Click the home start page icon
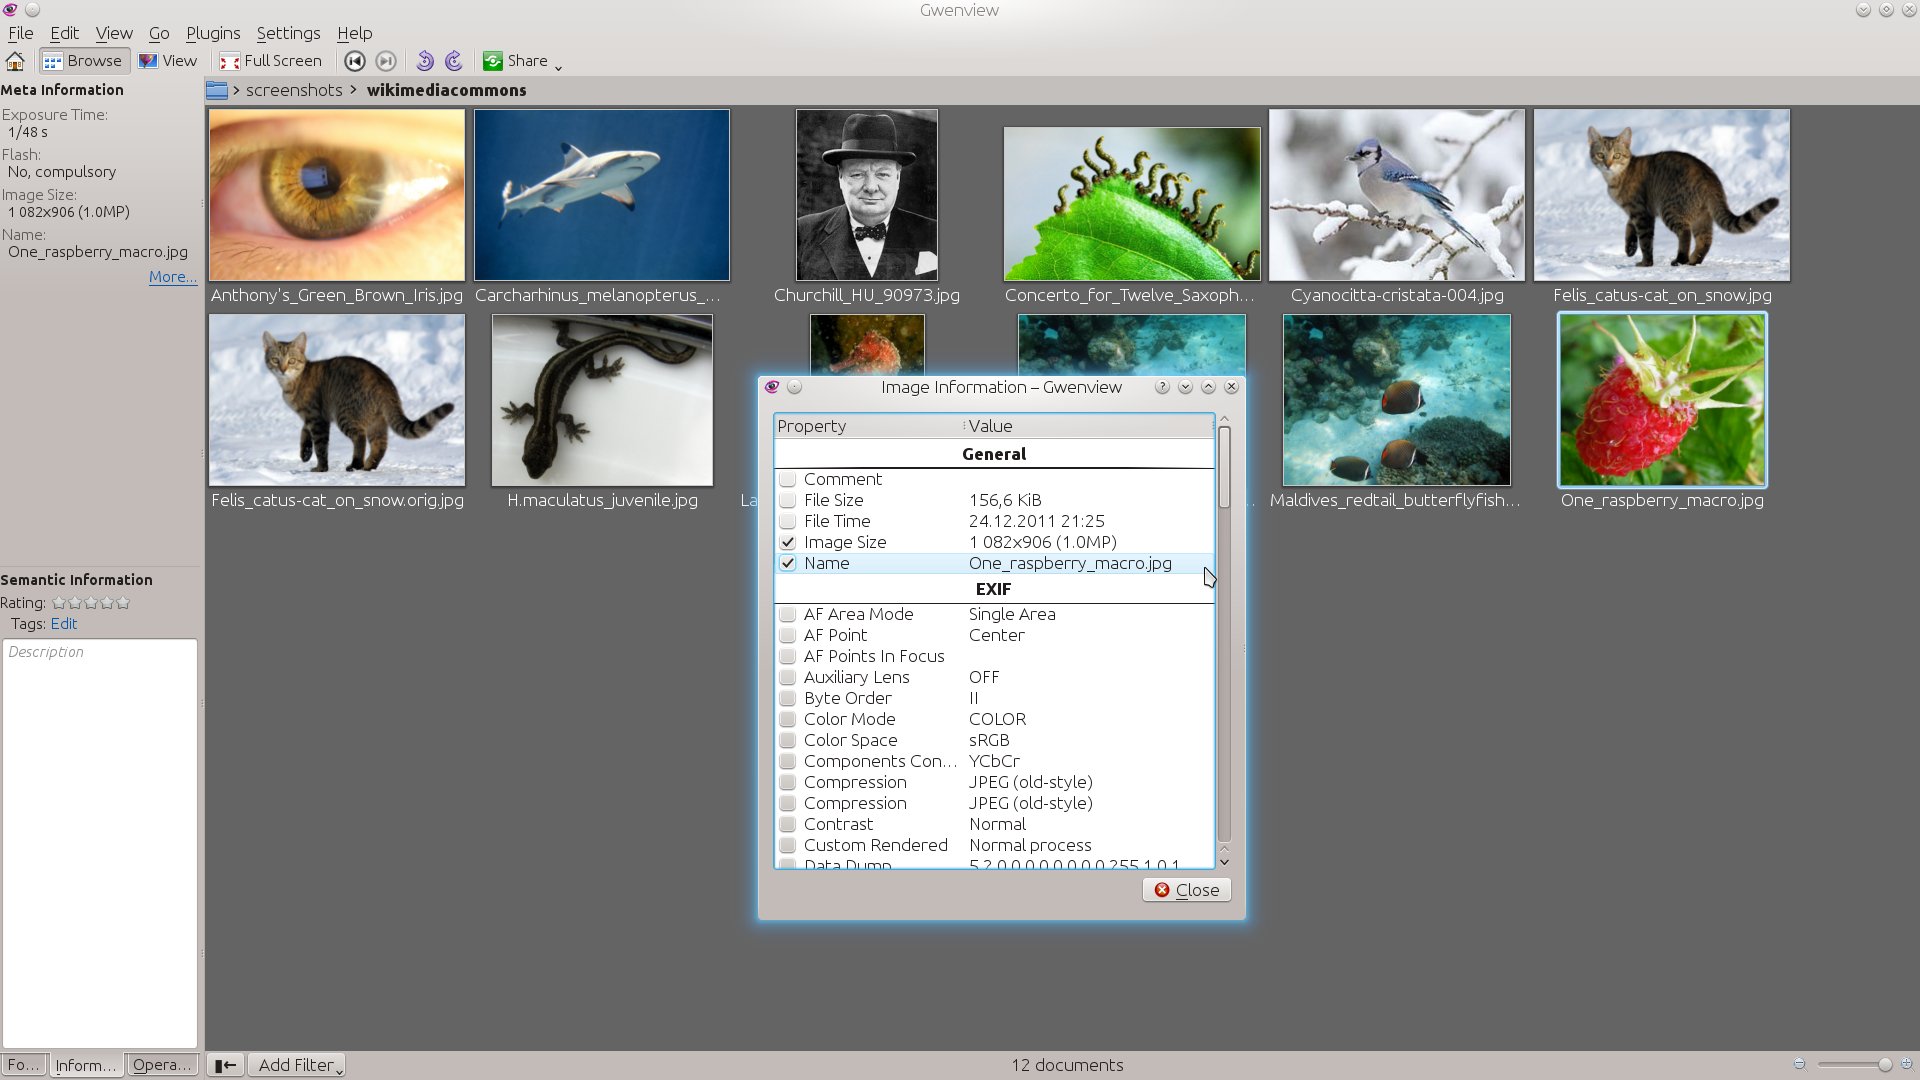 click(15, 61)
